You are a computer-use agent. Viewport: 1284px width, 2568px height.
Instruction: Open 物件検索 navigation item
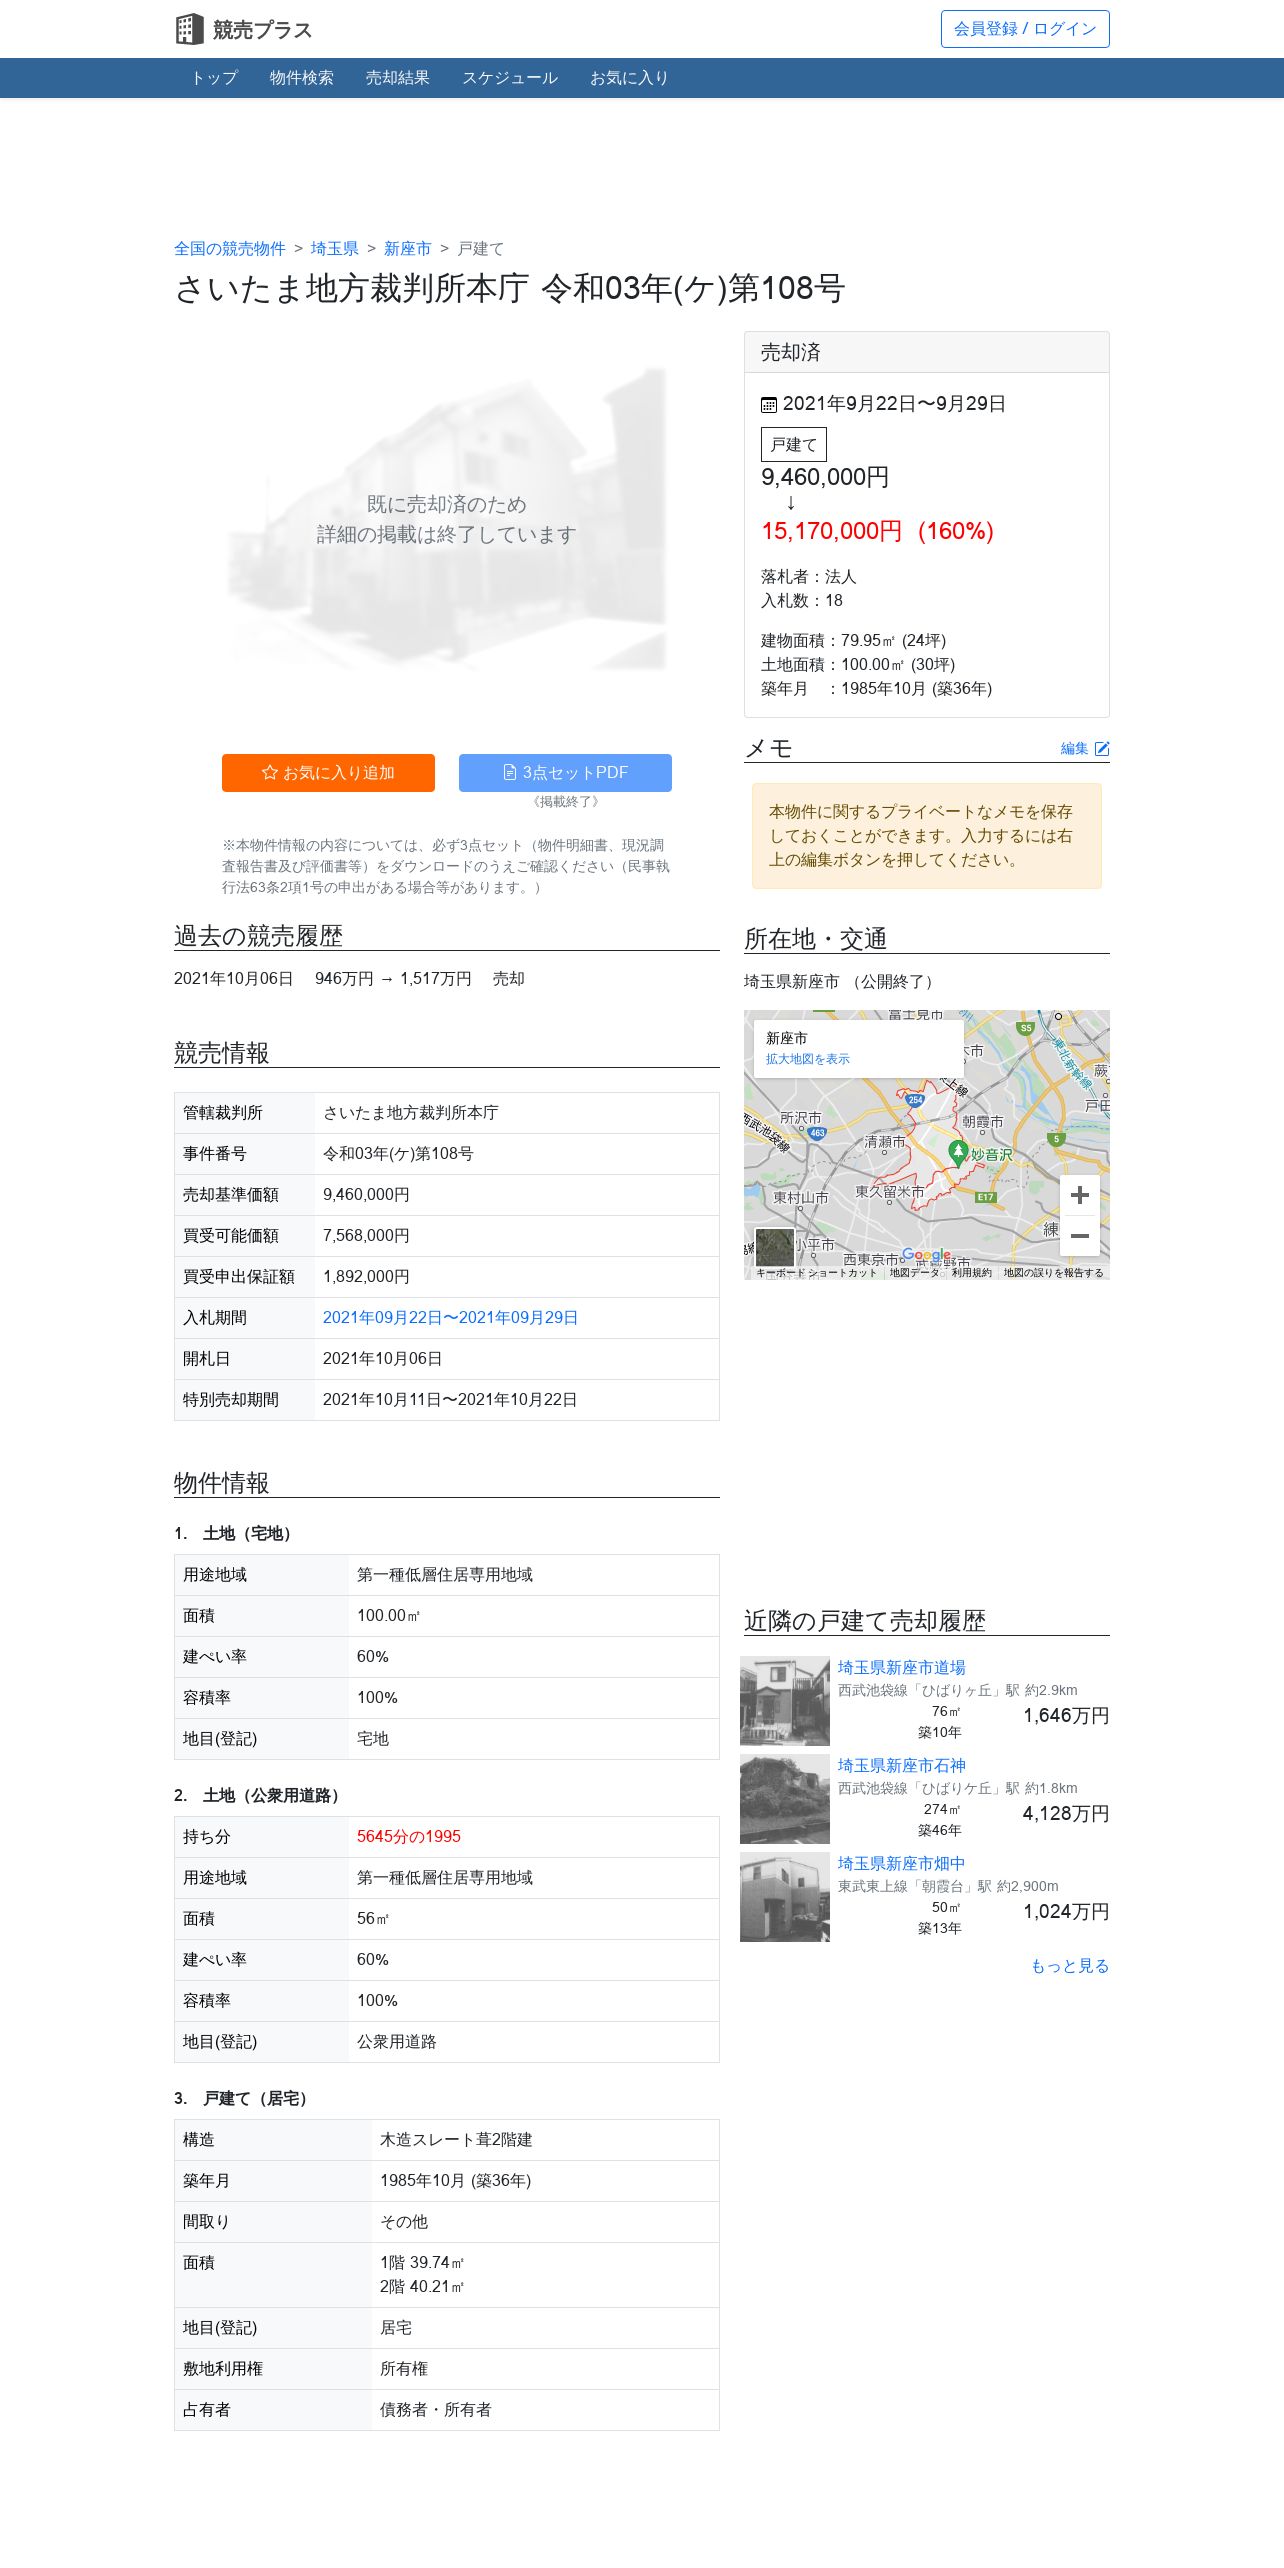click(x=301, y=78)
